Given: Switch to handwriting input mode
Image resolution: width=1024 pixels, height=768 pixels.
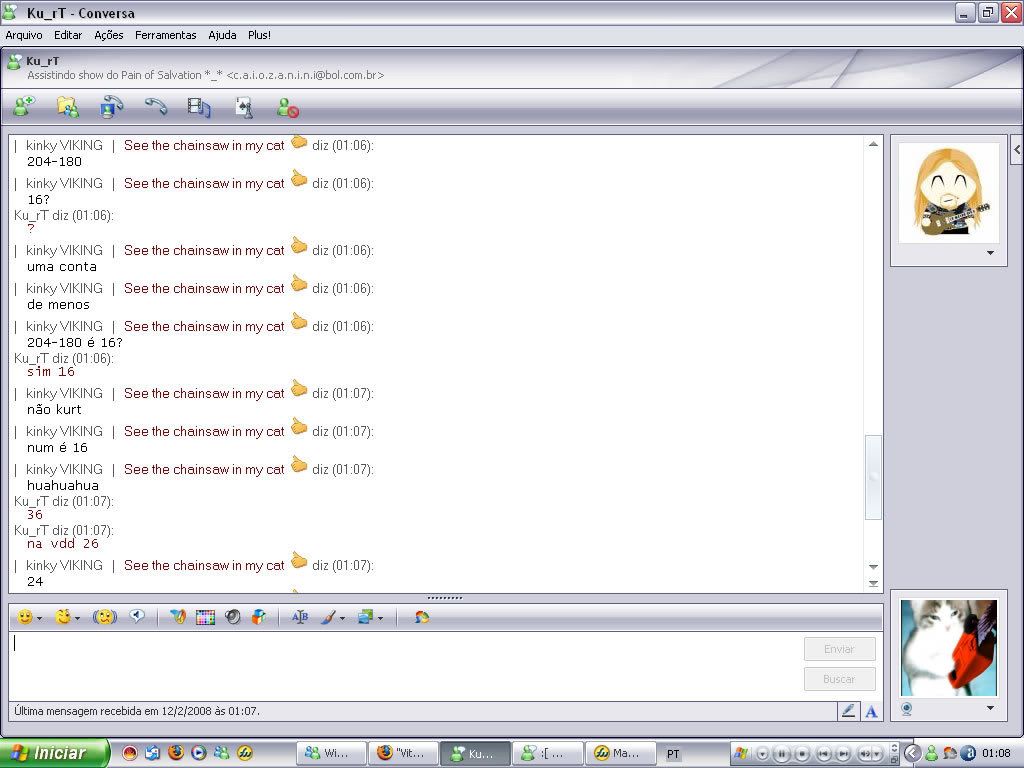Looking at the screenshot, I should (x=848, y=711).
